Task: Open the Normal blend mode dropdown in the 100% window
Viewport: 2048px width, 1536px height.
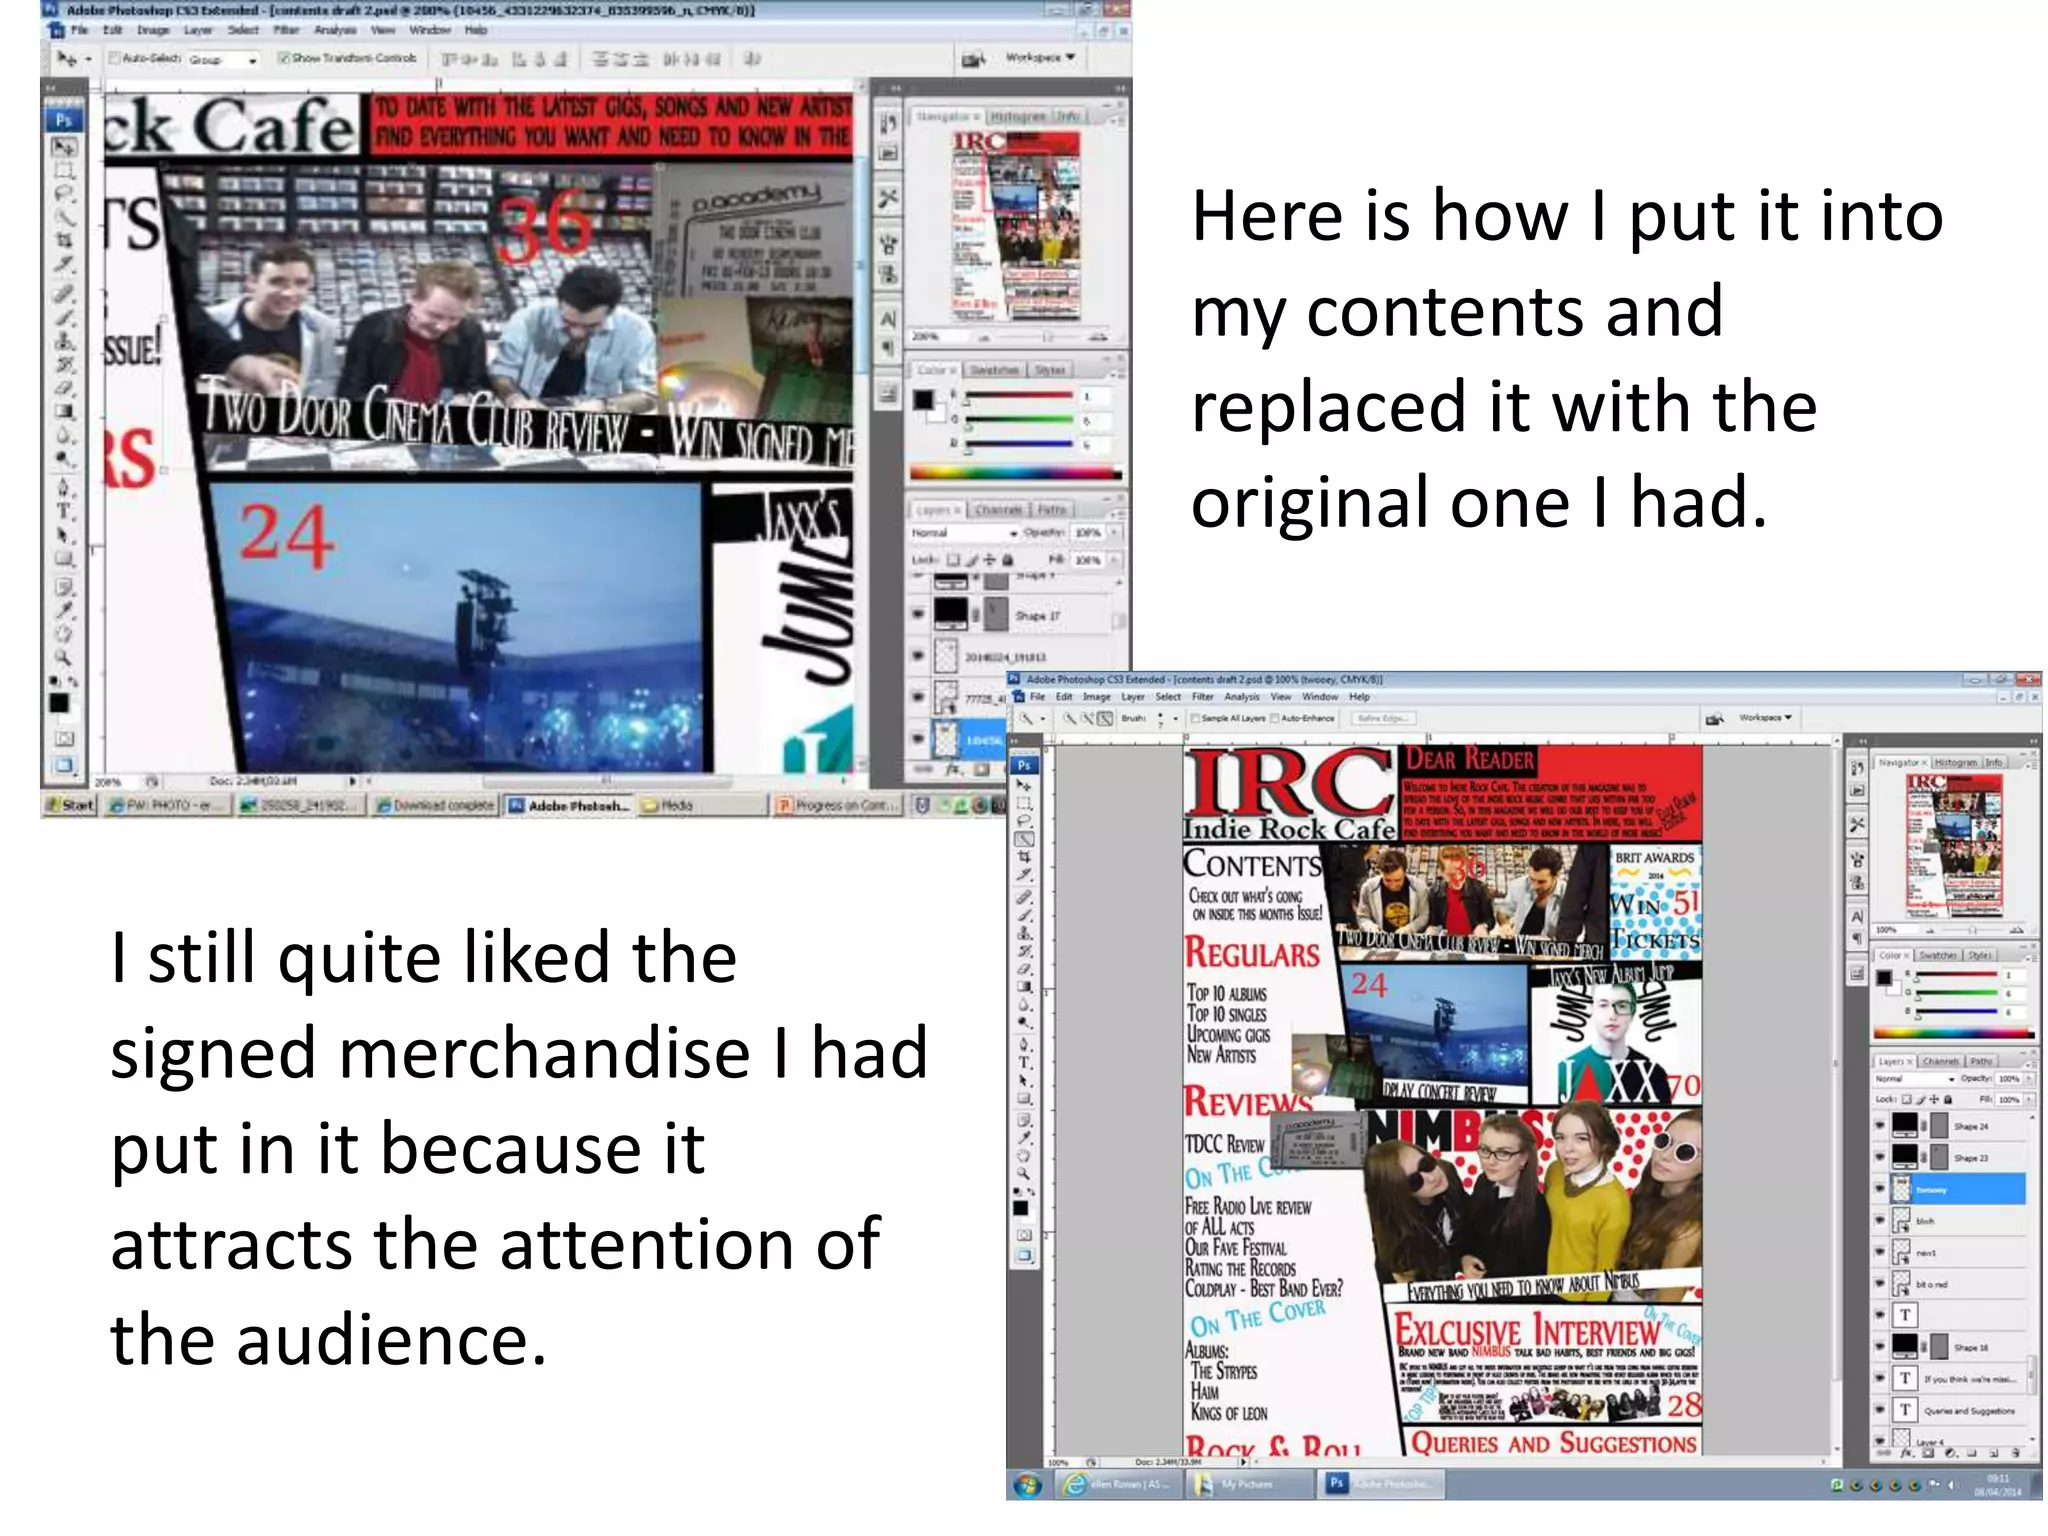Action: point(1913,1080)
